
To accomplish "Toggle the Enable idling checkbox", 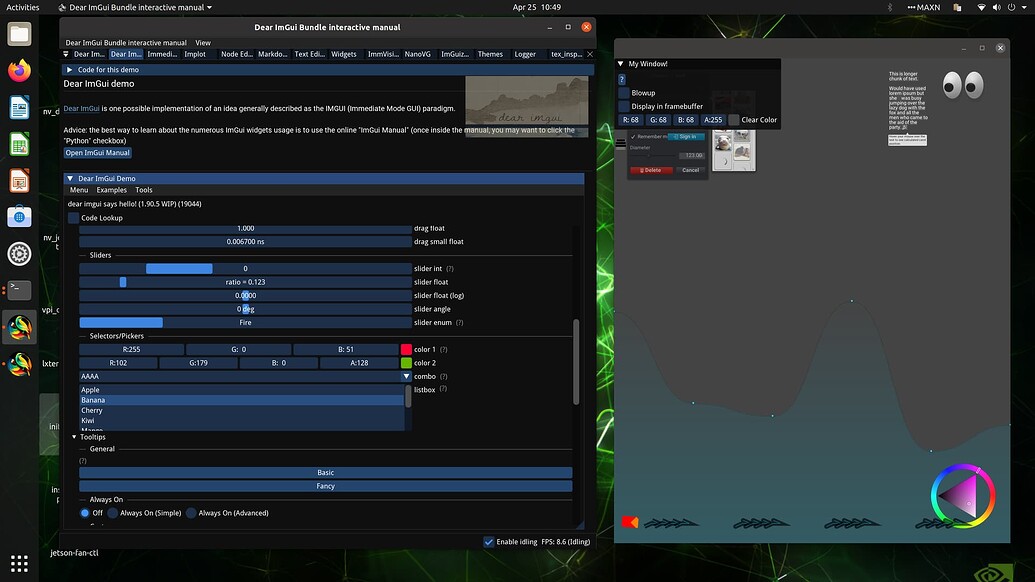I will 488,542.
